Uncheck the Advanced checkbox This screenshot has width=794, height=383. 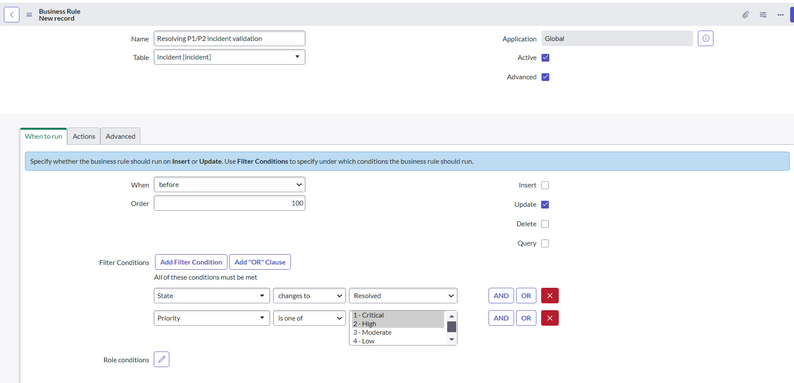pos(545,77)
